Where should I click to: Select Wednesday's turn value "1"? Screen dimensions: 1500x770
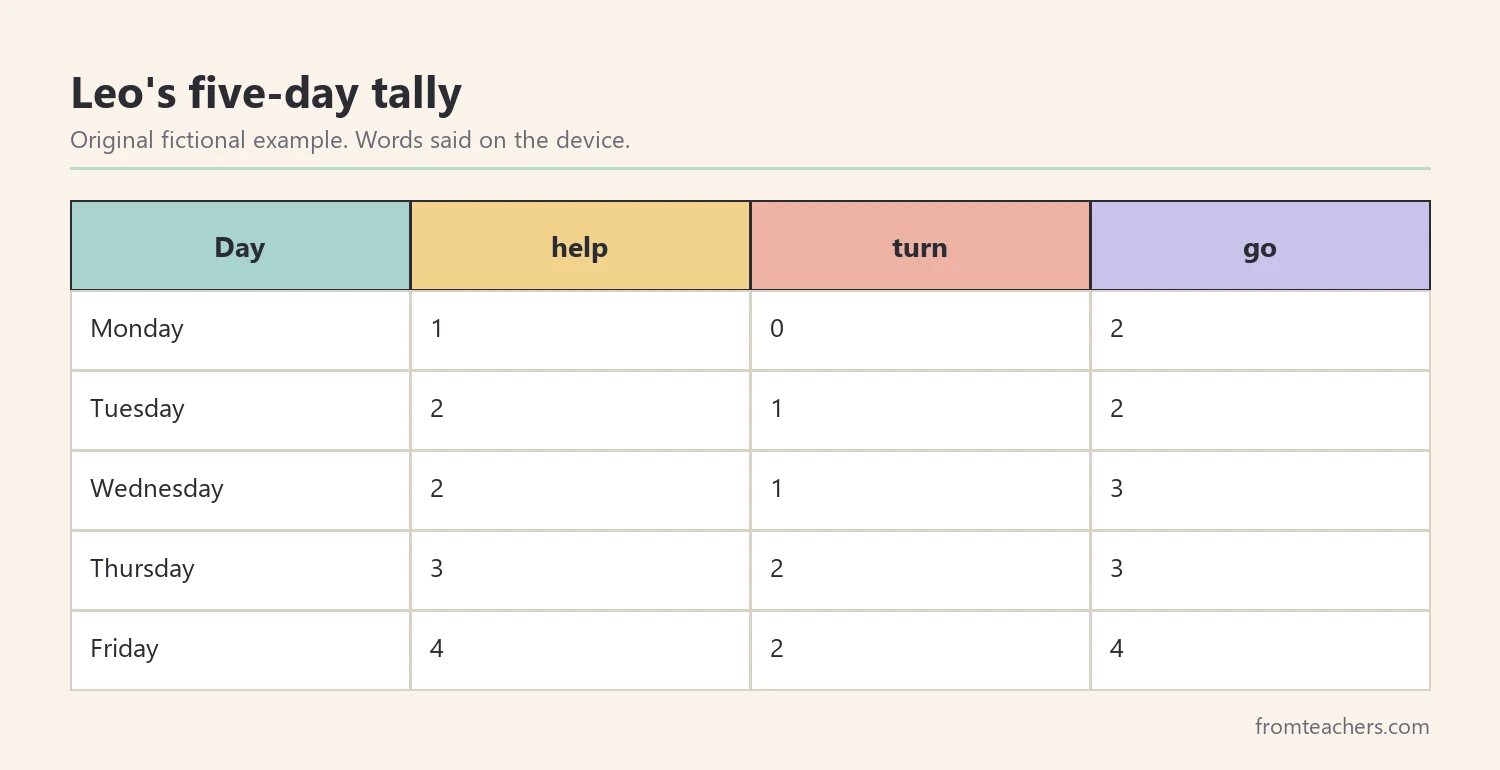point(777,489)
